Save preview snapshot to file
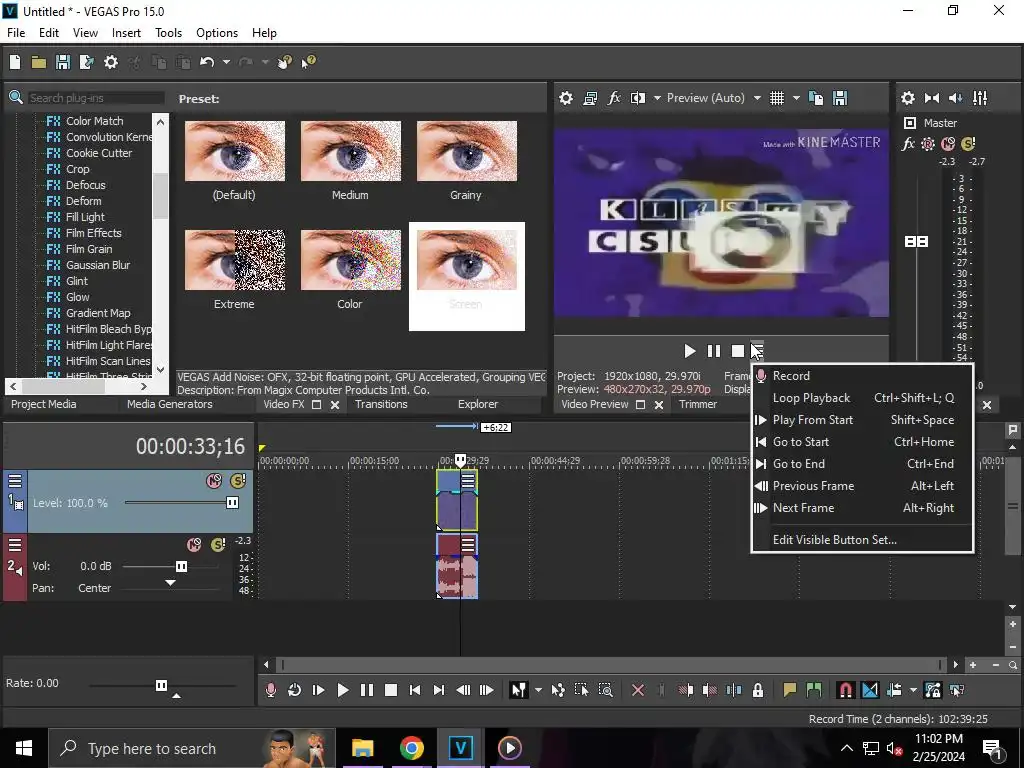Image resolution: width=1024 pixels, height=768 pixels. tap(840, 98)
